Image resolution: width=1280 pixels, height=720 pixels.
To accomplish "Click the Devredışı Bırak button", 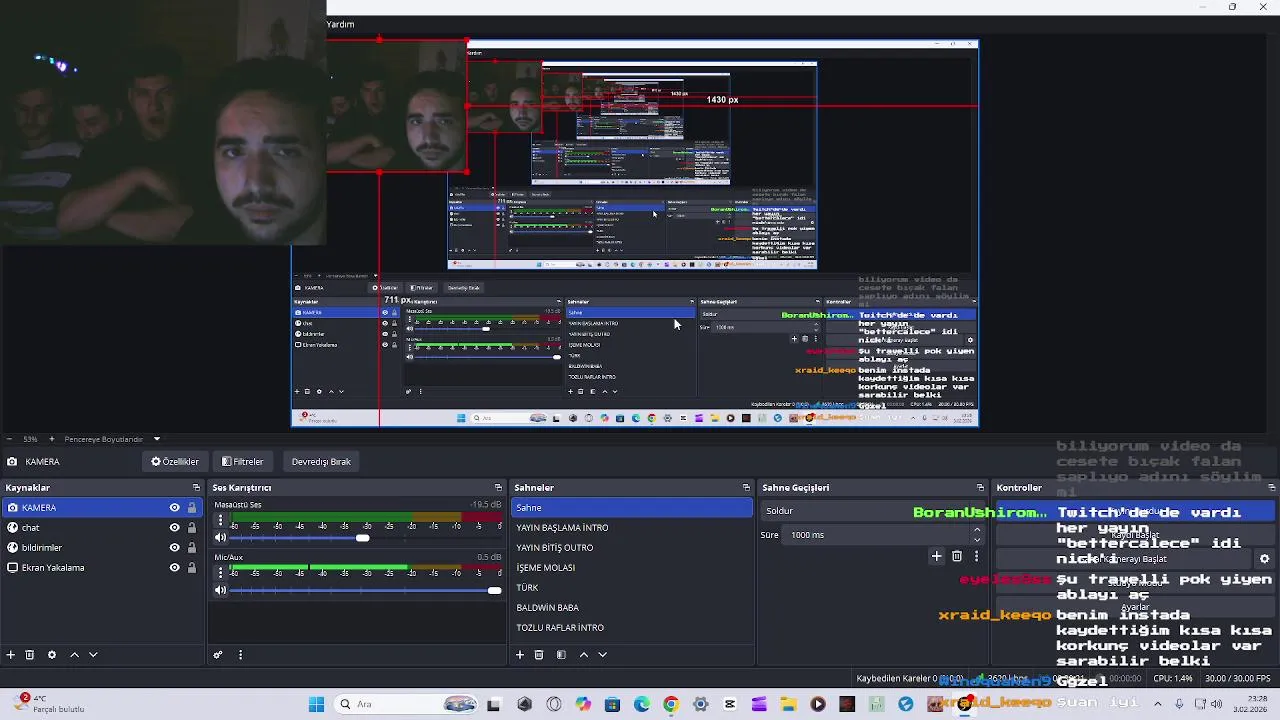I will coord(321,462).
